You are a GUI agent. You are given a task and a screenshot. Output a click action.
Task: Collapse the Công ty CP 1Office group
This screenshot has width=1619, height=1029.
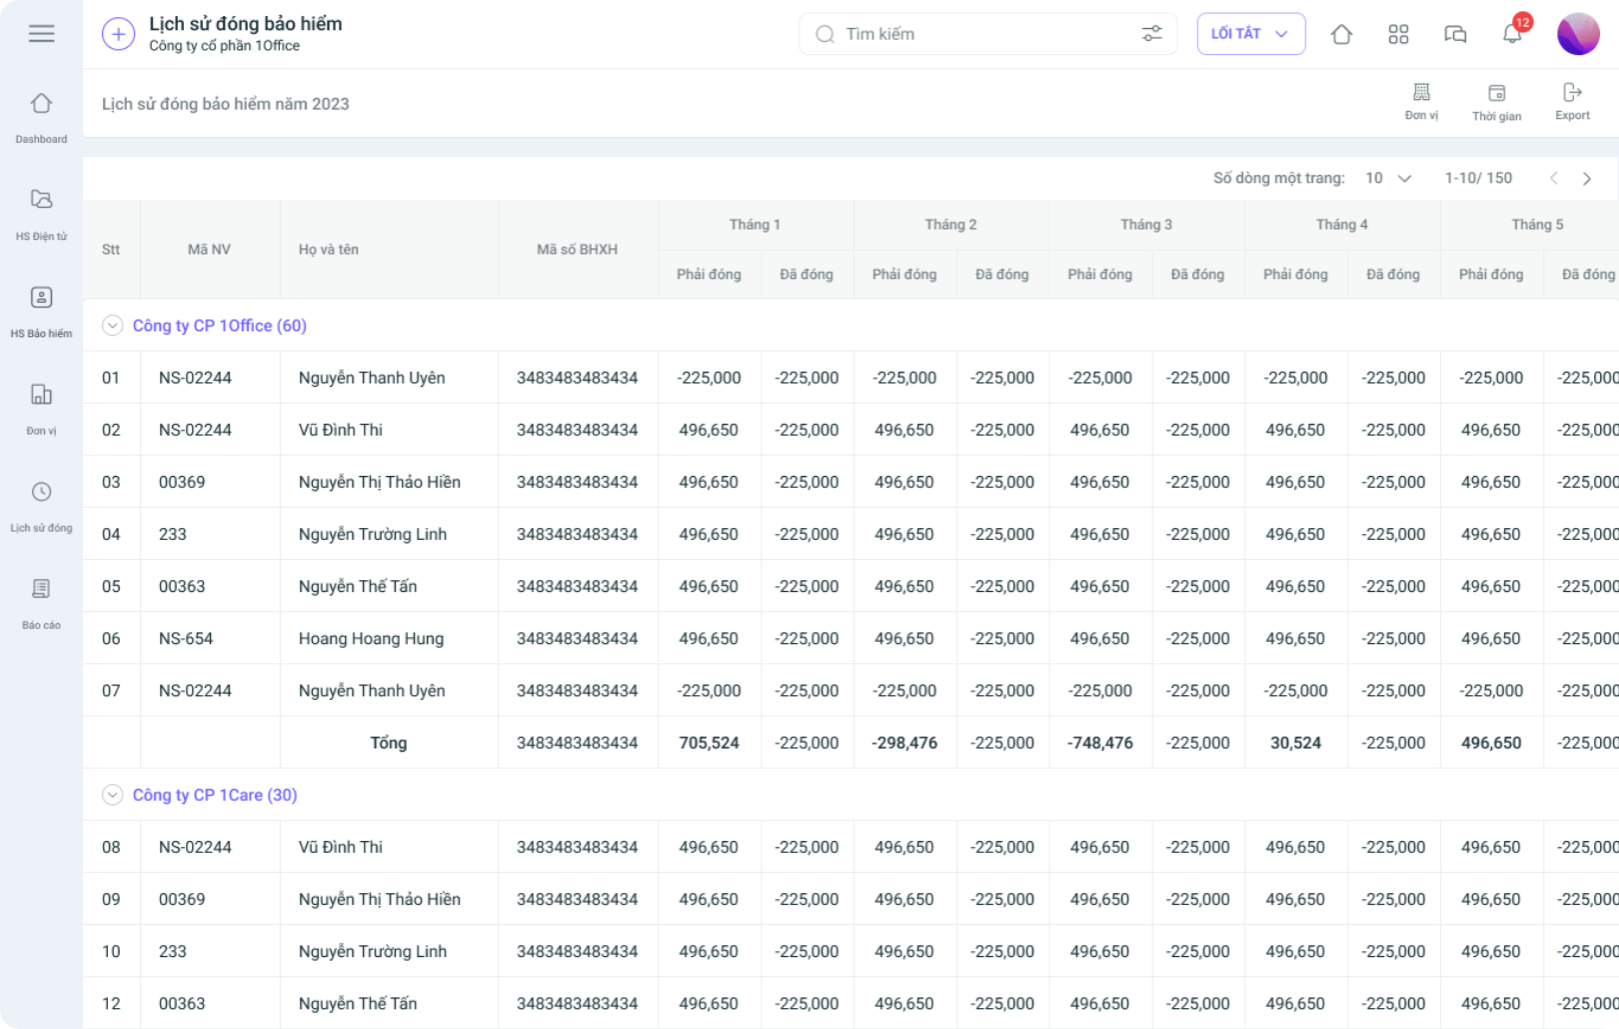113,326
